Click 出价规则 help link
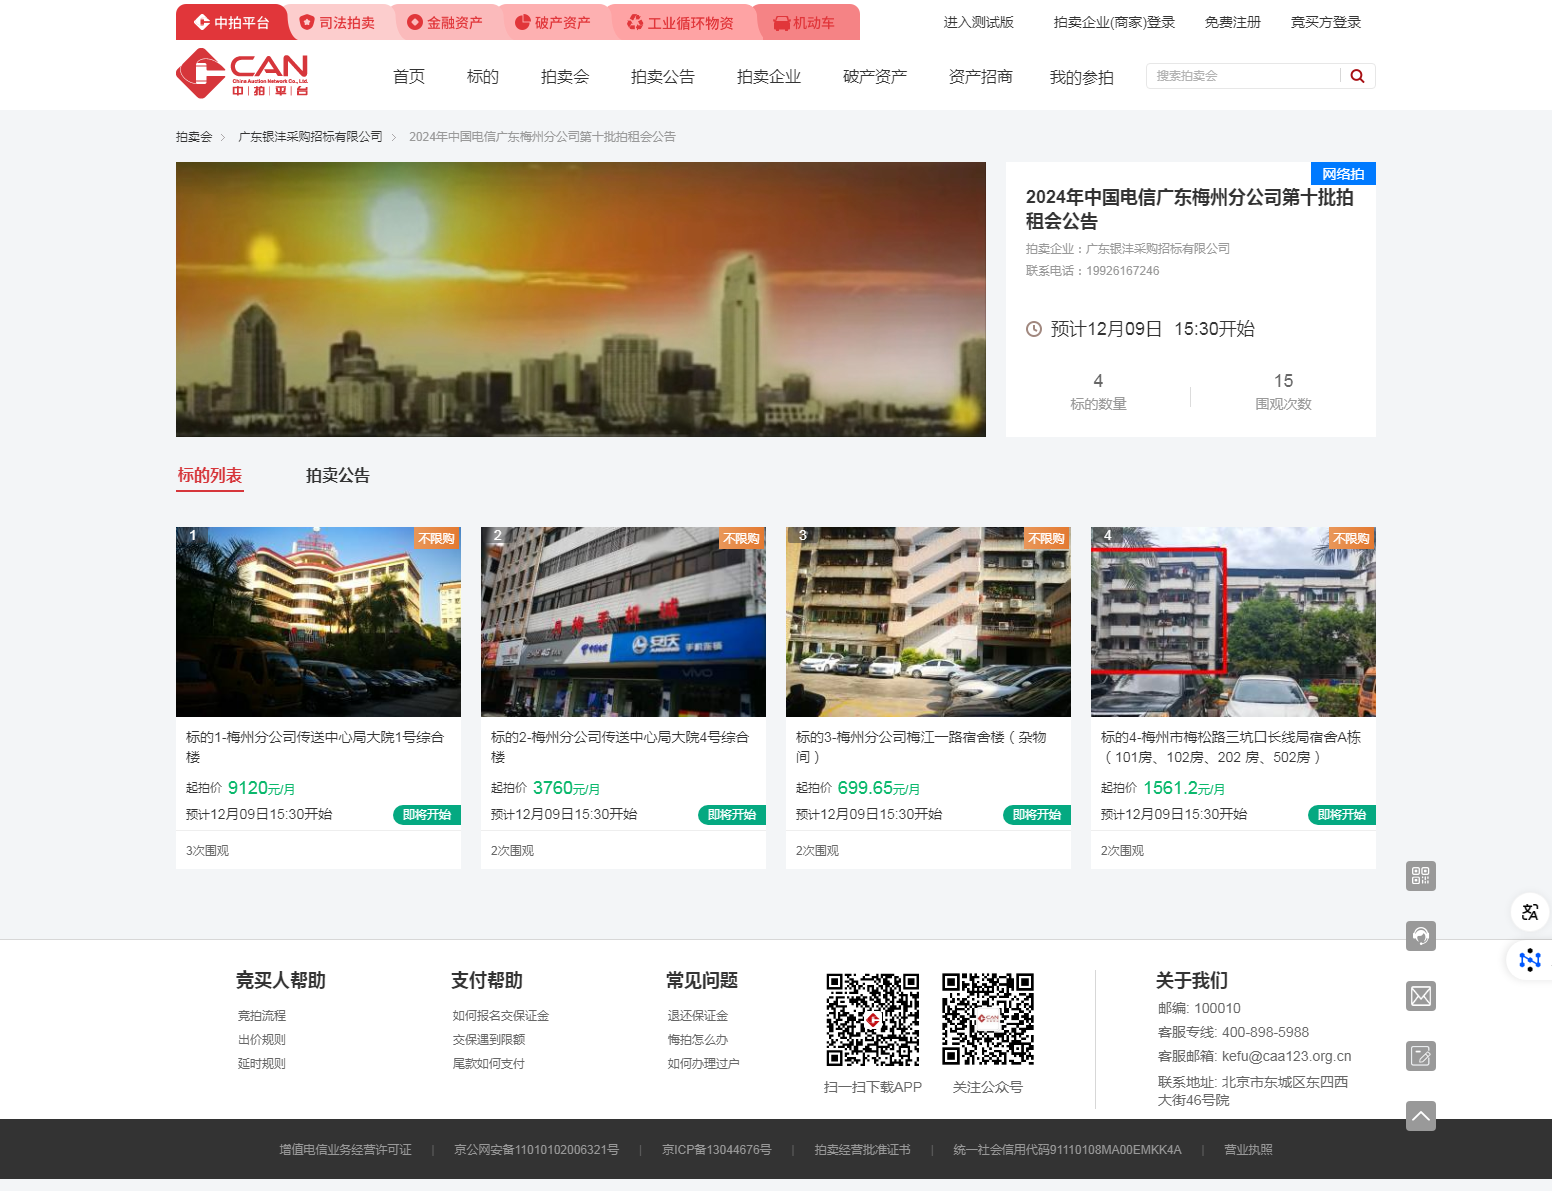This screenshot has height=1191, width=1552. coord(262,1040)
